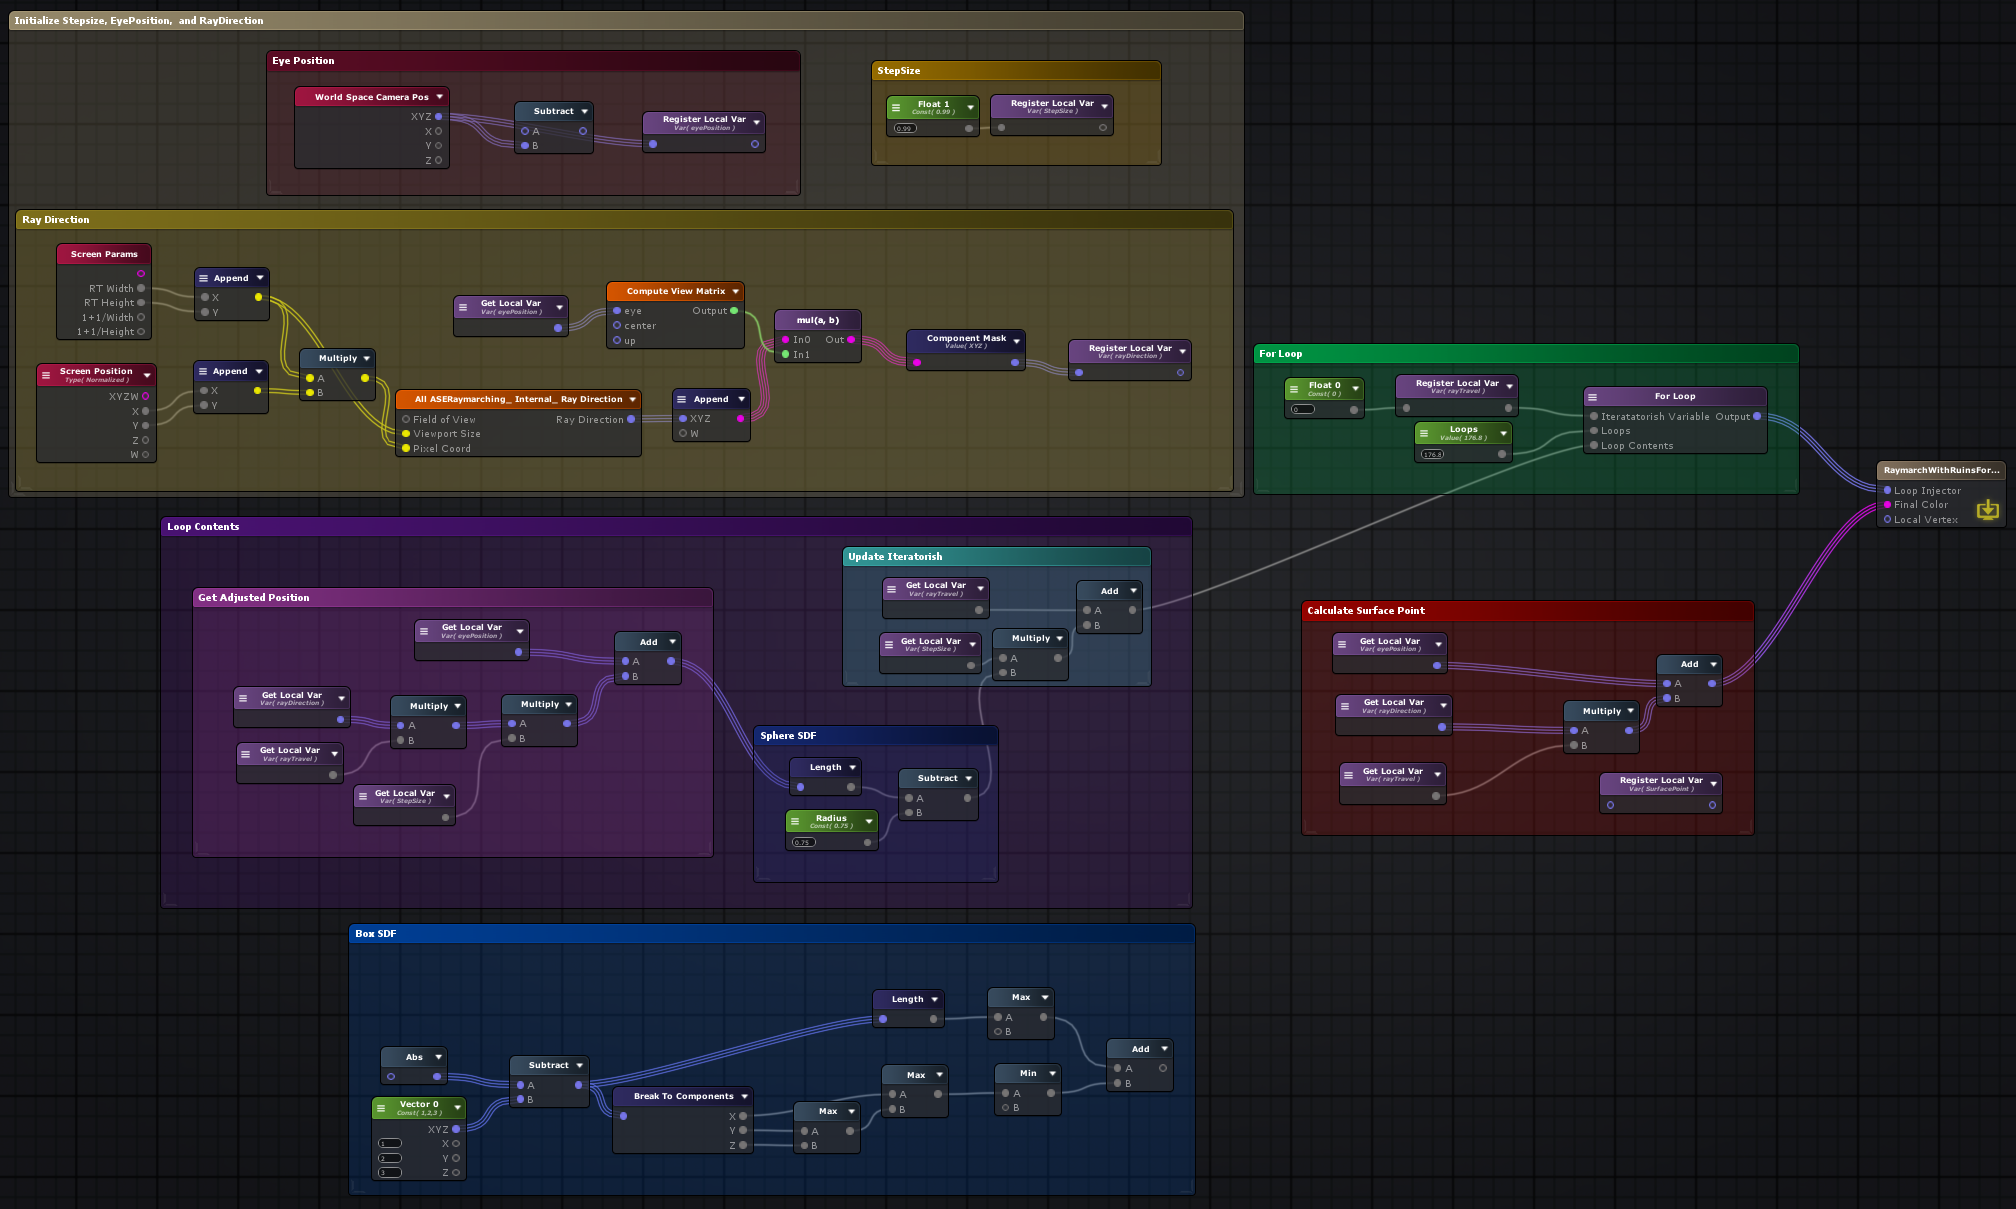The height and width of the screenshot is (1209, 2016).
Task: Click the menu icon on Loops node
Action: pos(1424,432)
